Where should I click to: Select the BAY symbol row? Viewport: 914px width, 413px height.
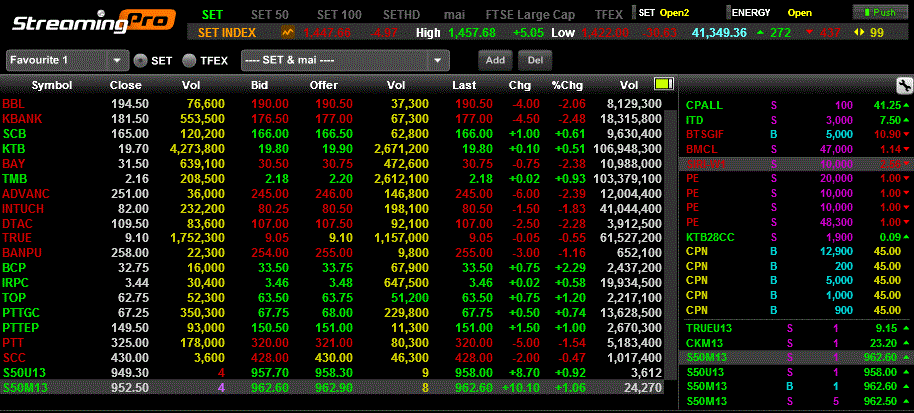[332, 164]
